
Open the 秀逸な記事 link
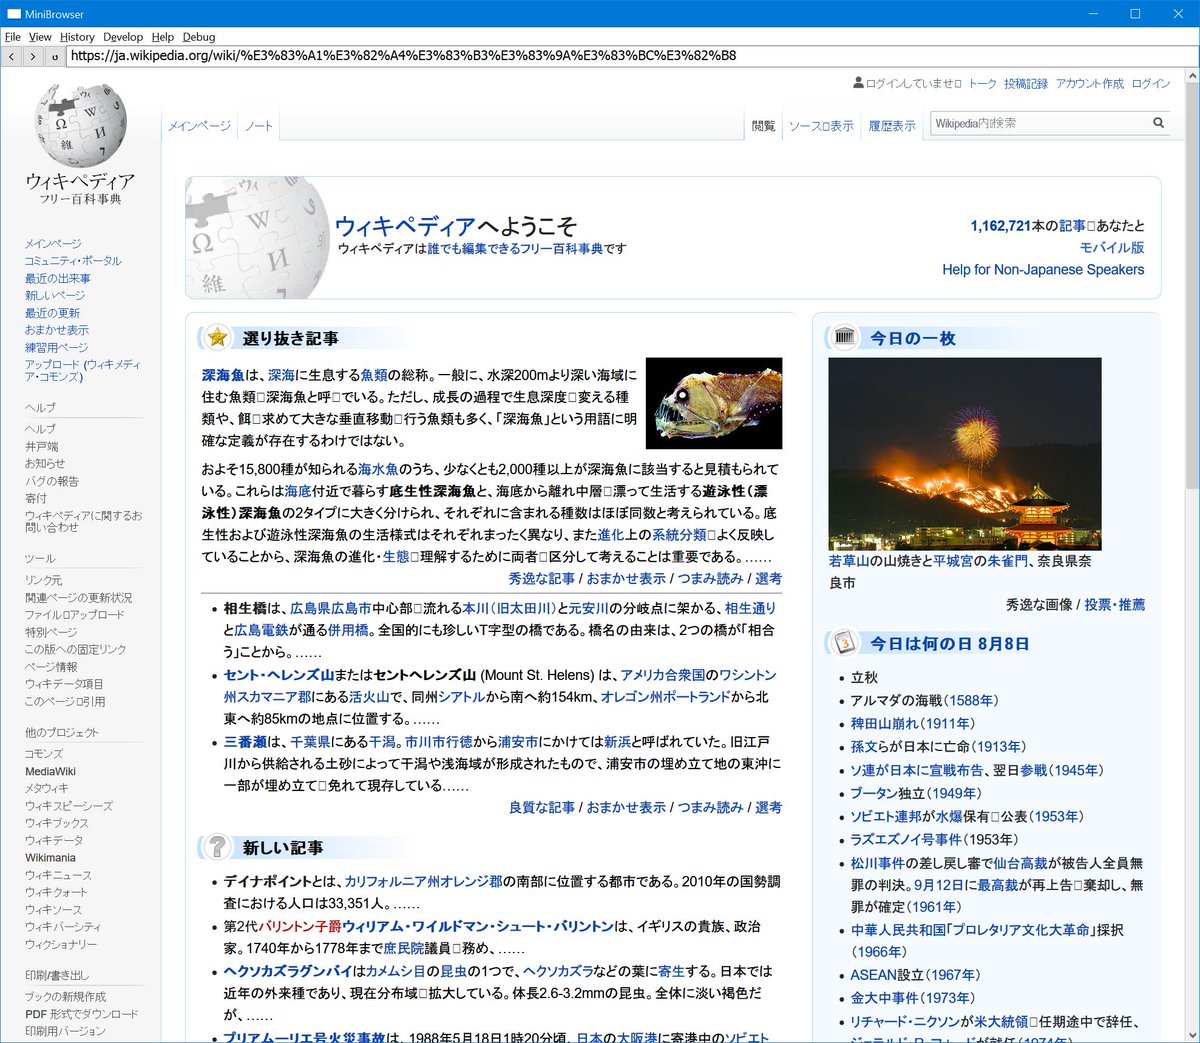541,579
